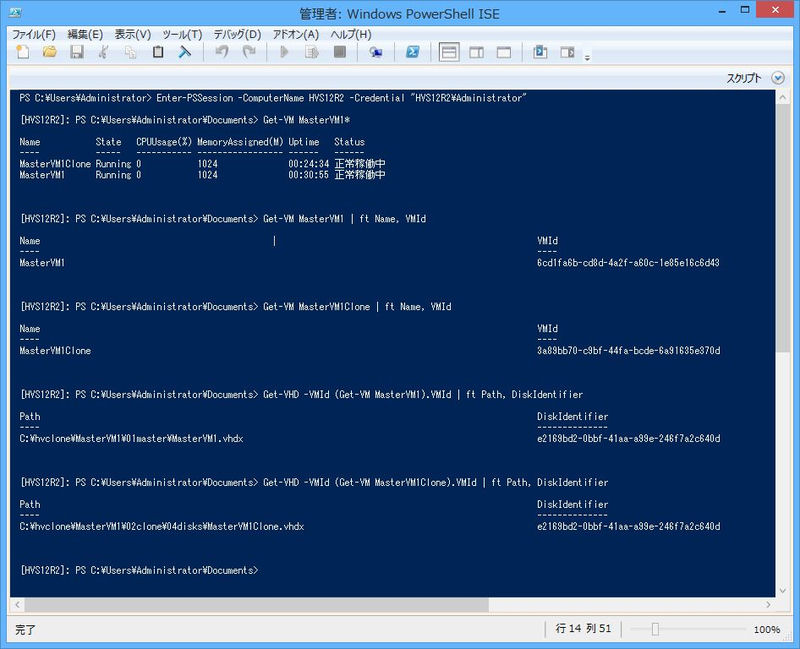
Task: Click the Undo arrow icon
Action: point(222,52)
